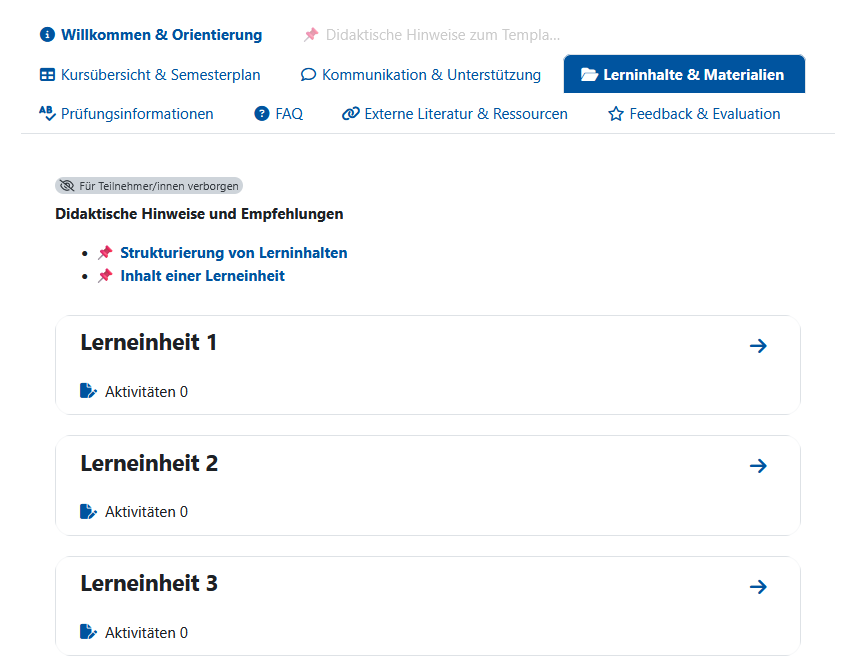Viewport: 849px width, 670px height.
Task: Open Lerneinheit 1 via its arrow
Action: (759, 345)
